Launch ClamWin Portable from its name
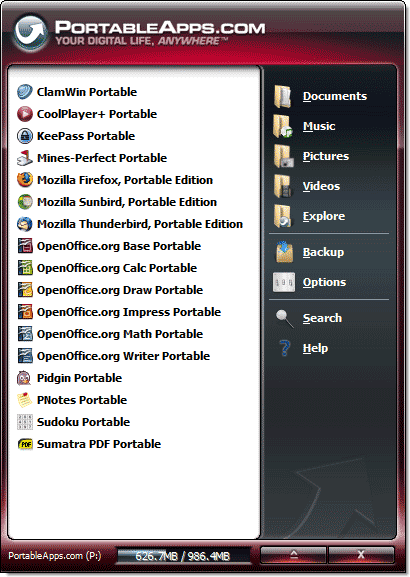 [x=87, y=92]
